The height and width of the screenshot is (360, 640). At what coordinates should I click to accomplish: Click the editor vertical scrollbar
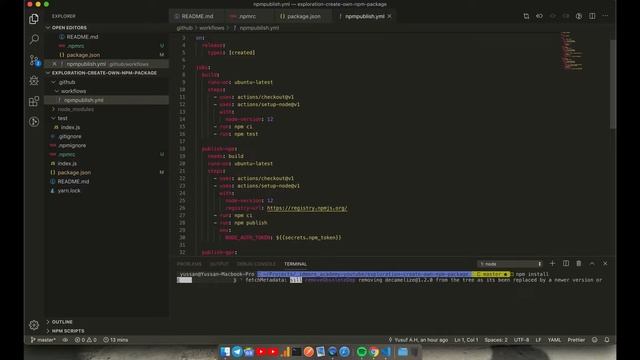click(x=613, y=84)
